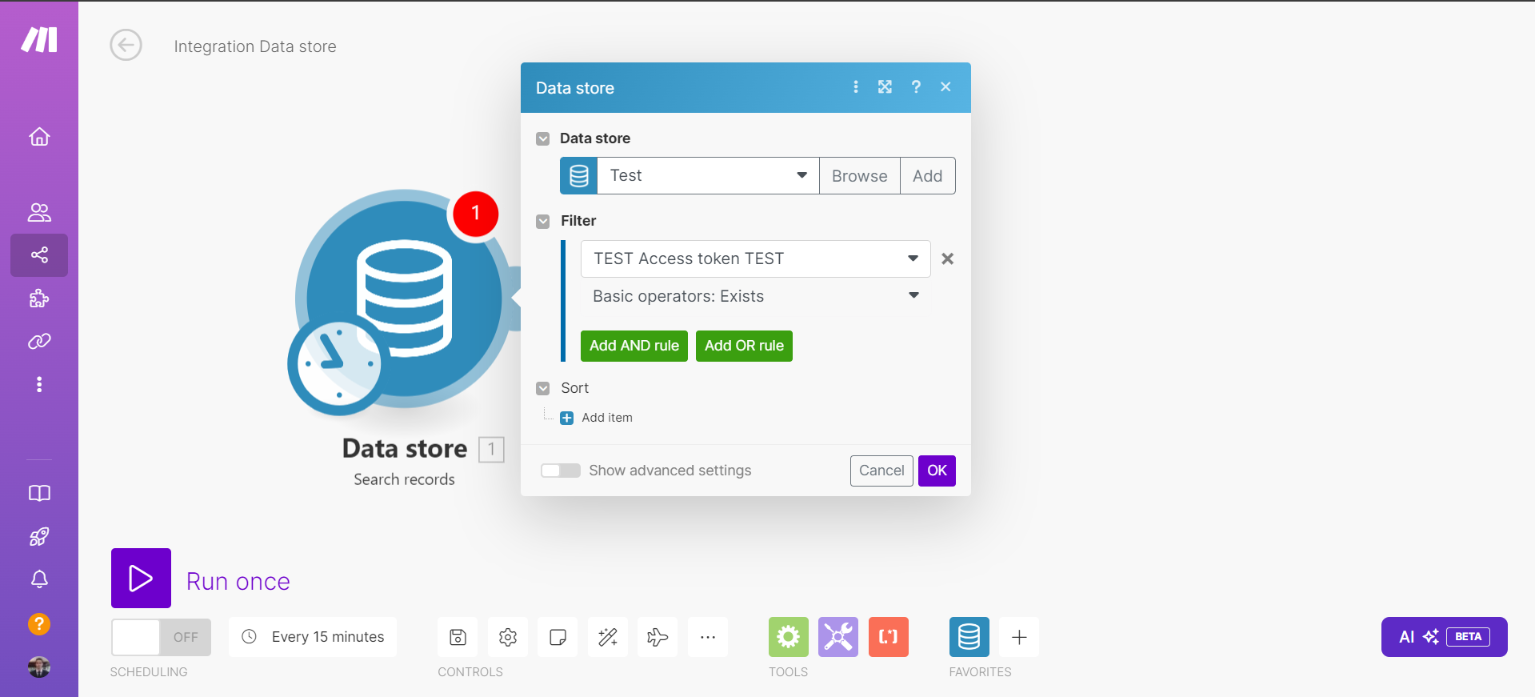Viewport: 1535px width, 697px height.
Task: Open the AI BETA assistant button
Action: coord(1444,637)
